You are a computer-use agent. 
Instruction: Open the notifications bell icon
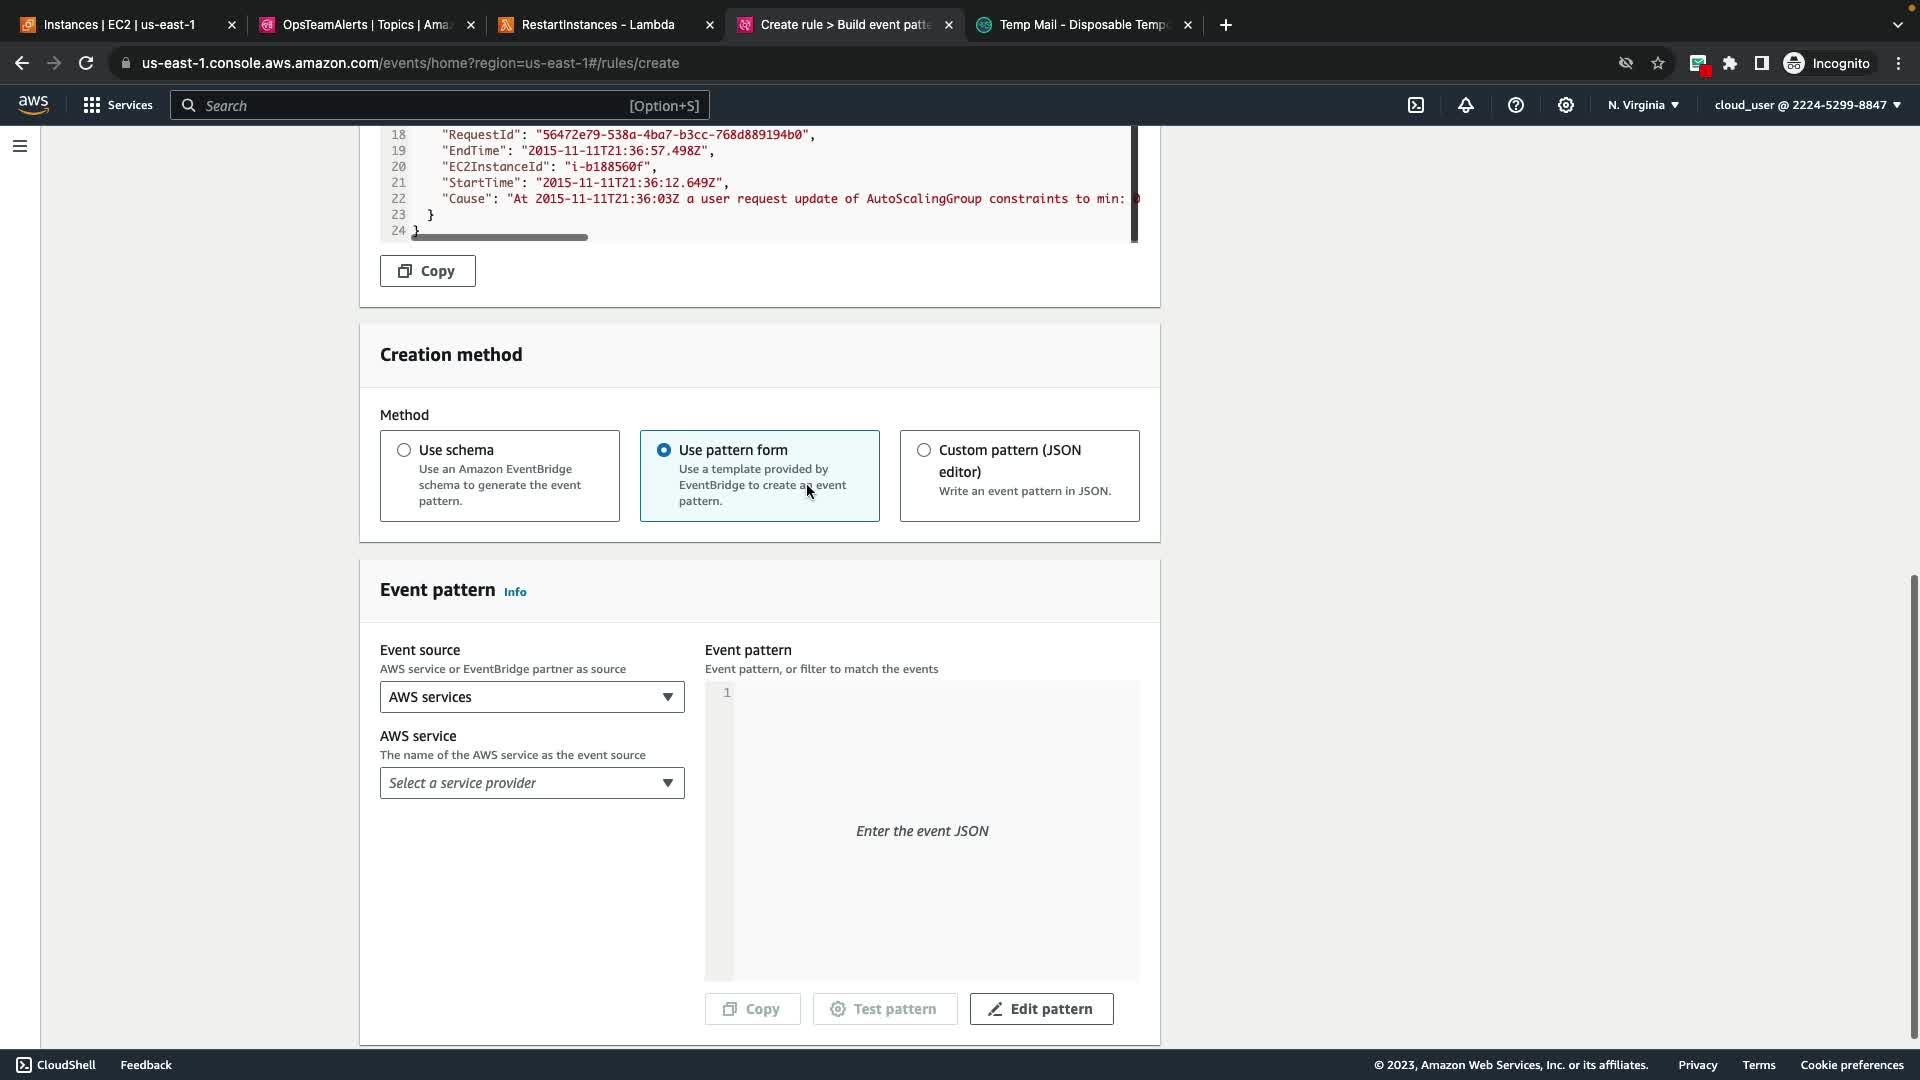pos(1466,105)
